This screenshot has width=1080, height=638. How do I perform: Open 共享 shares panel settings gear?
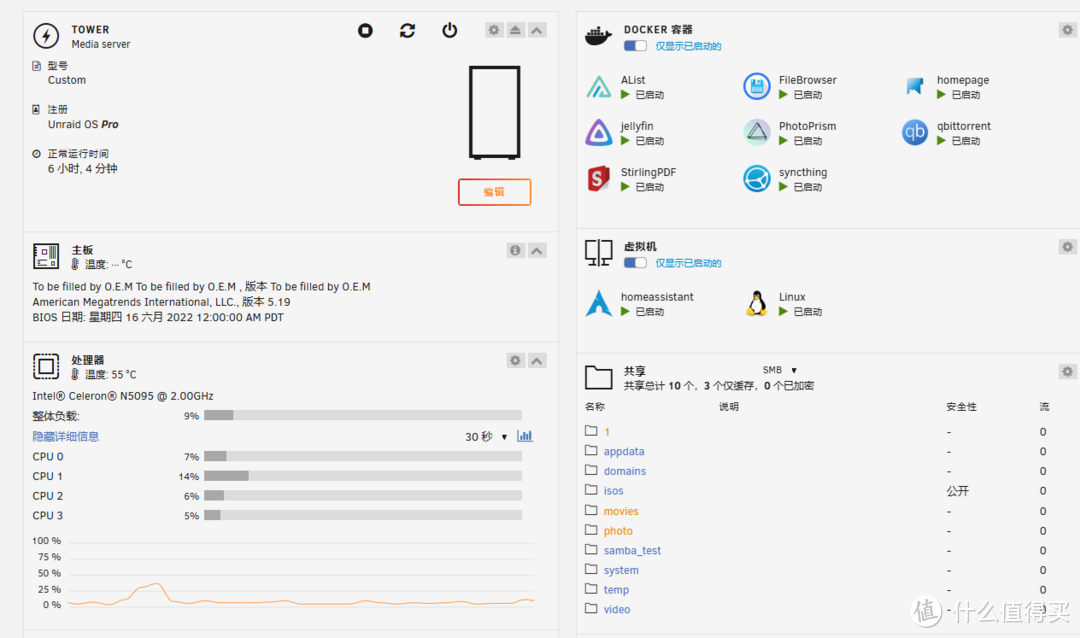(1067, 371)
